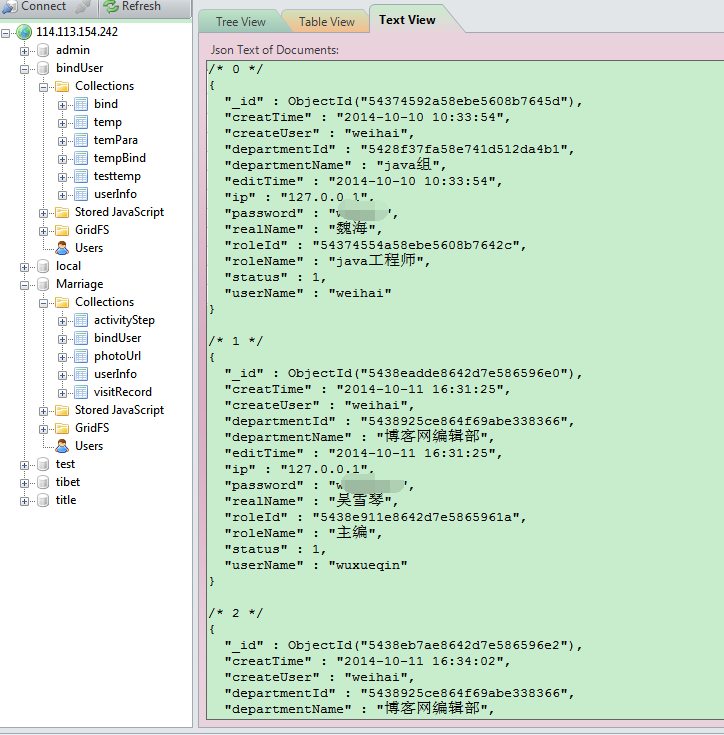This screenshot has height=735, width=724.
Task: Click the roleId 5438e911e8642d7e5865961a line
Action: click(x=375, y=517)
